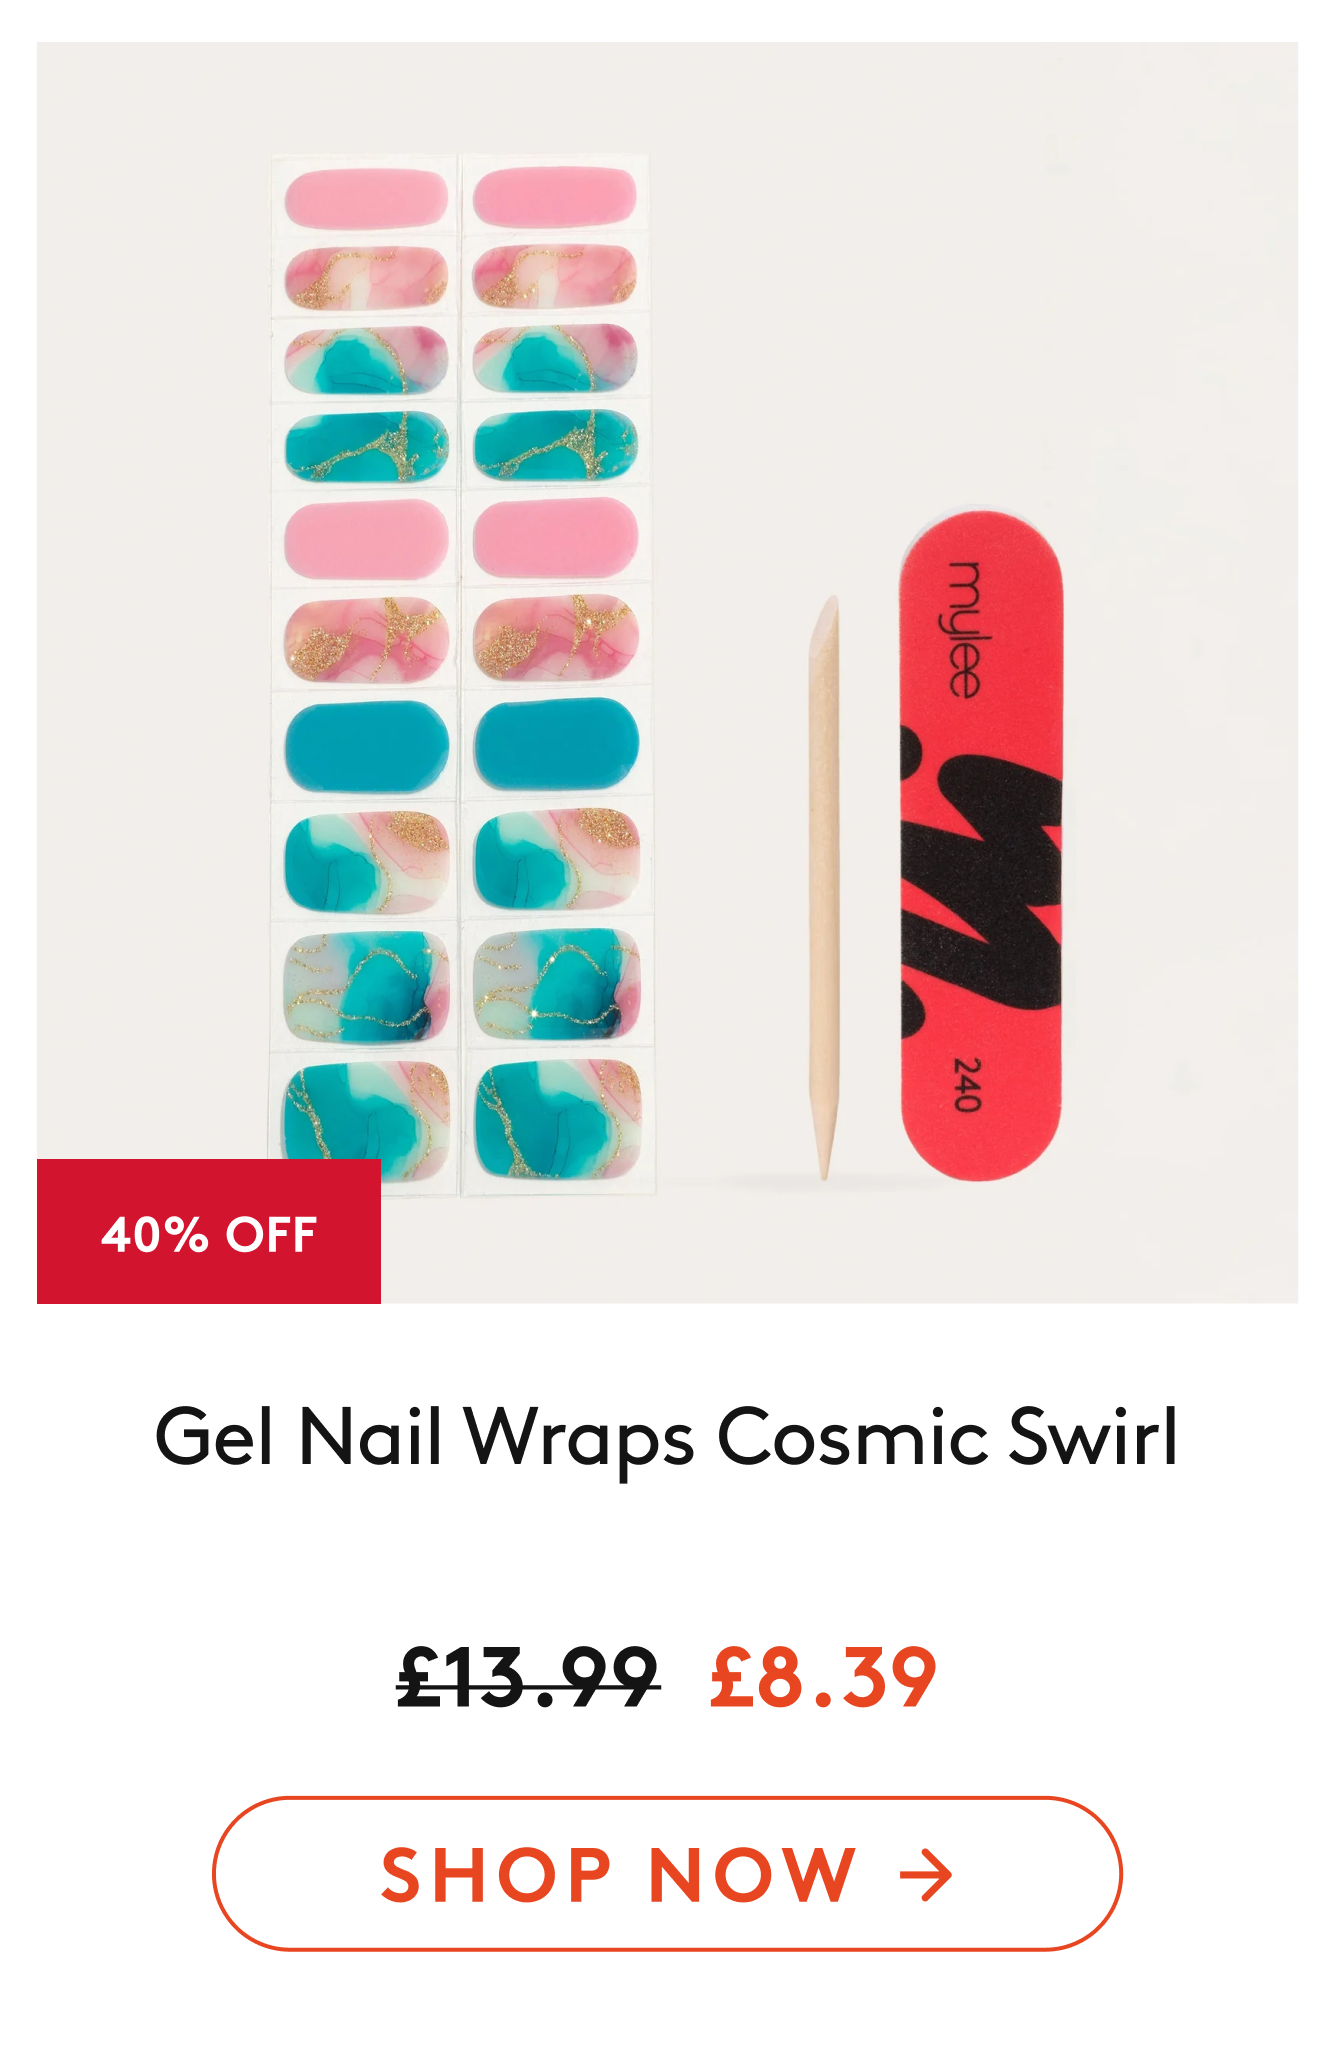Select the top-left plain pink nail wrap
The image size is (1330, 2060).
[366, 199]
